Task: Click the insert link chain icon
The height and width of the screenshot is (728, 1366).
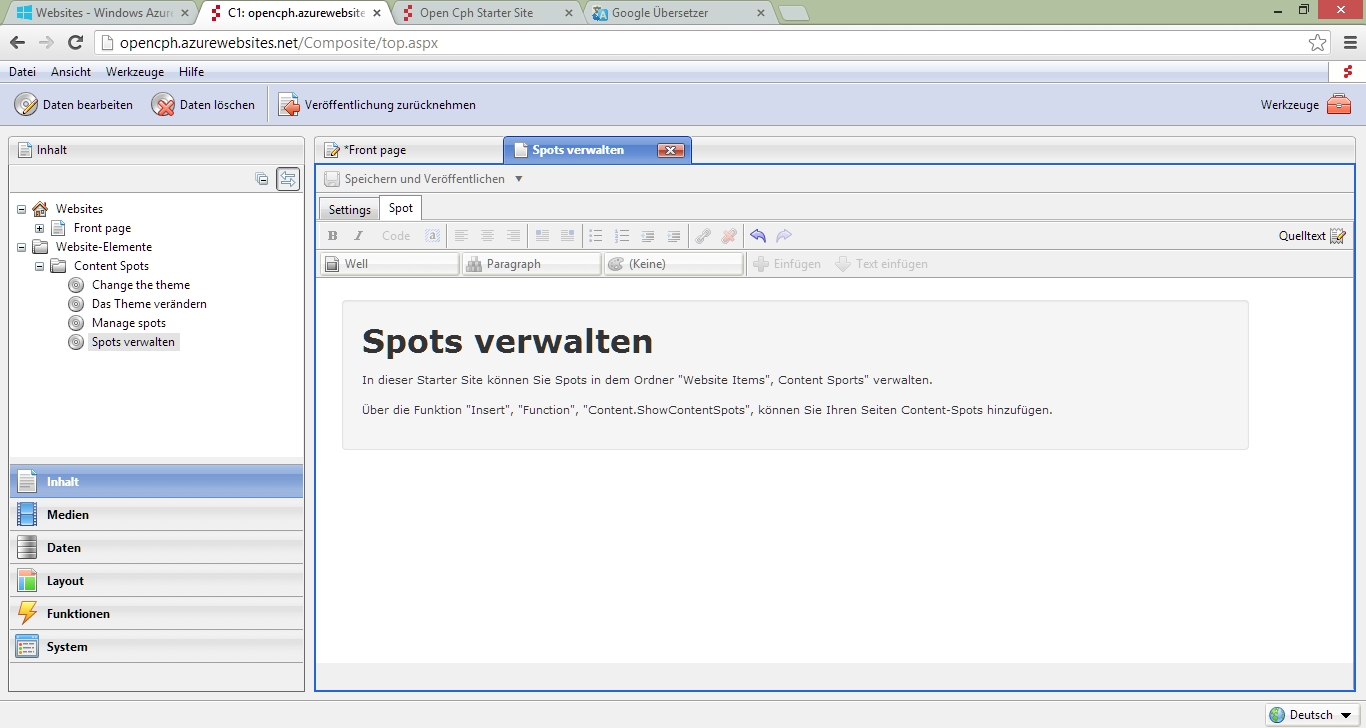Action: click(x=703, y=236)
